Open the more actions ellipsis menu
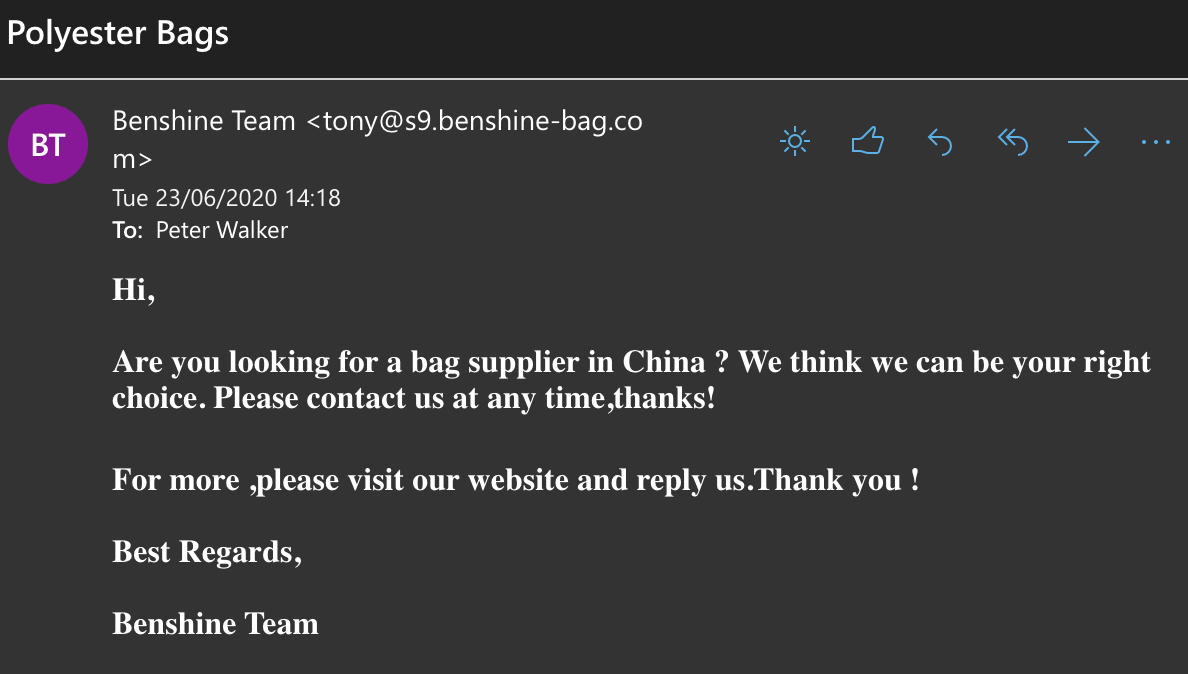 [x=1155, y=143]
